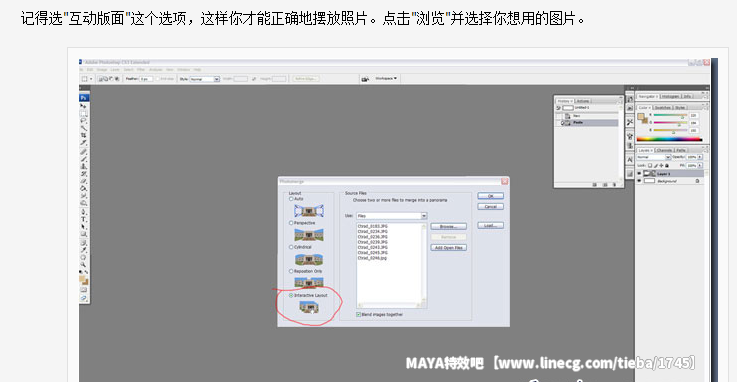Select the Eyedropper tool

click(x=84, y=250)
